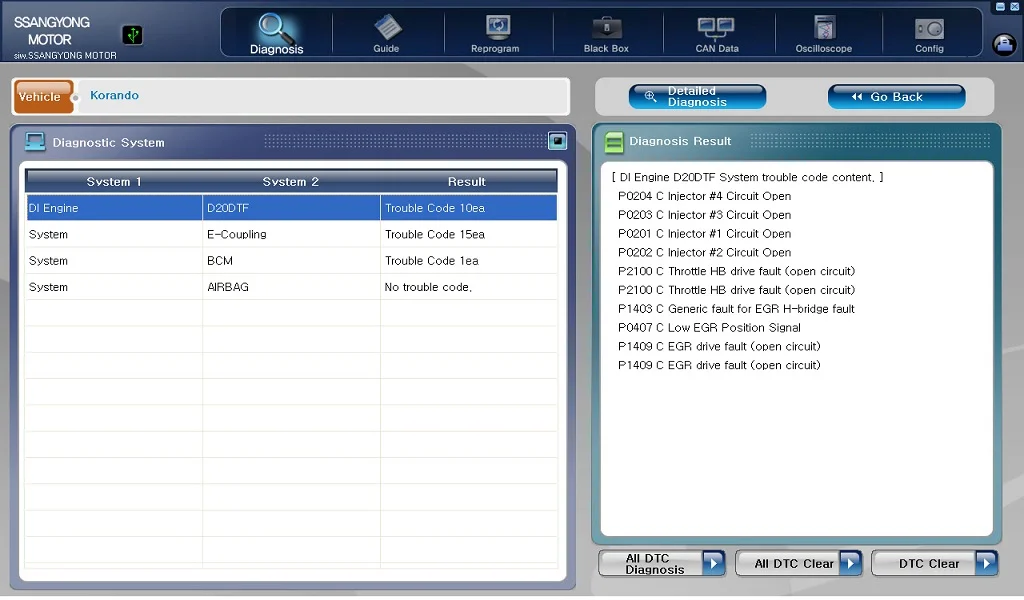Click the DTC Clear arrow icon
Image resolution: width=1024 pixels, height=600 pixels.
pyautogui.click(x=986, y=563)
